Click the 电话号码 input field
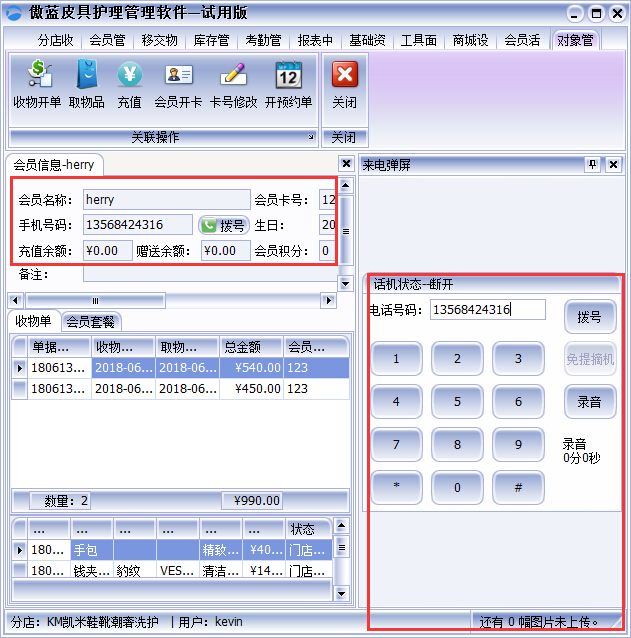Screen dimensions: 631x638 488,310
